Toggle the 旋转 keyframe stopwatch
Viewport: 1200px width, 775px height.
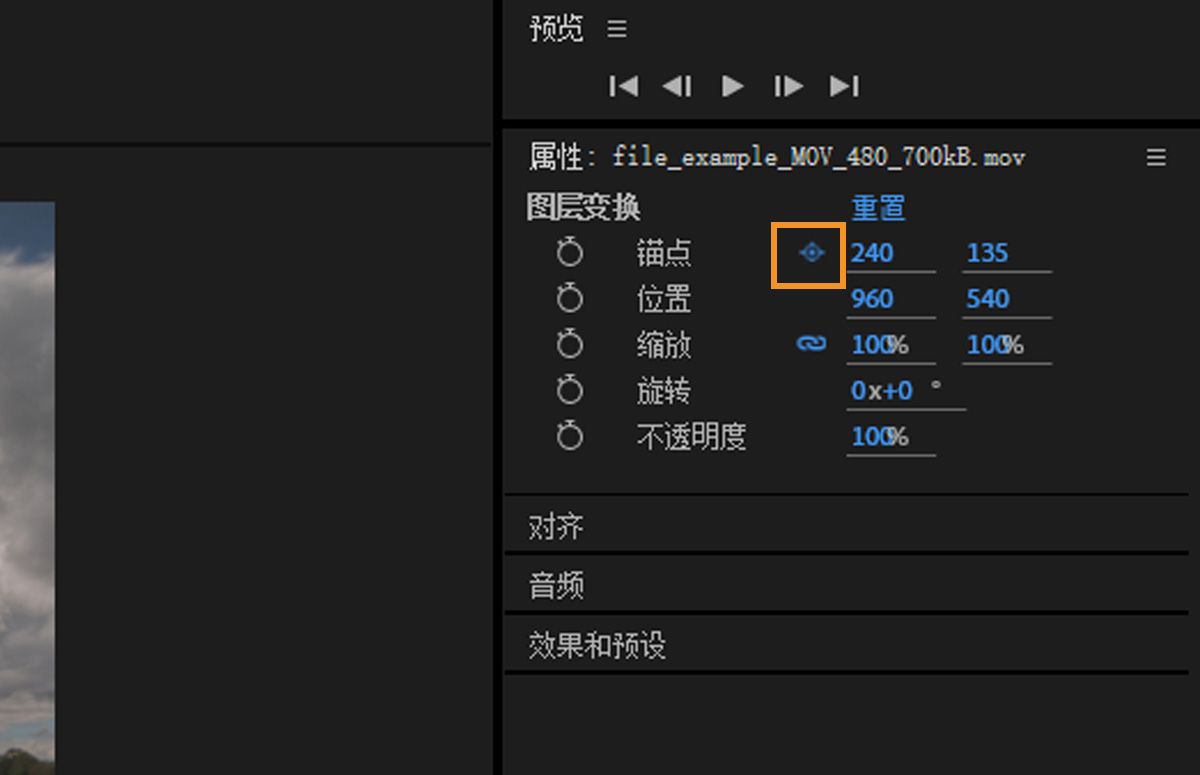(570, 390)
